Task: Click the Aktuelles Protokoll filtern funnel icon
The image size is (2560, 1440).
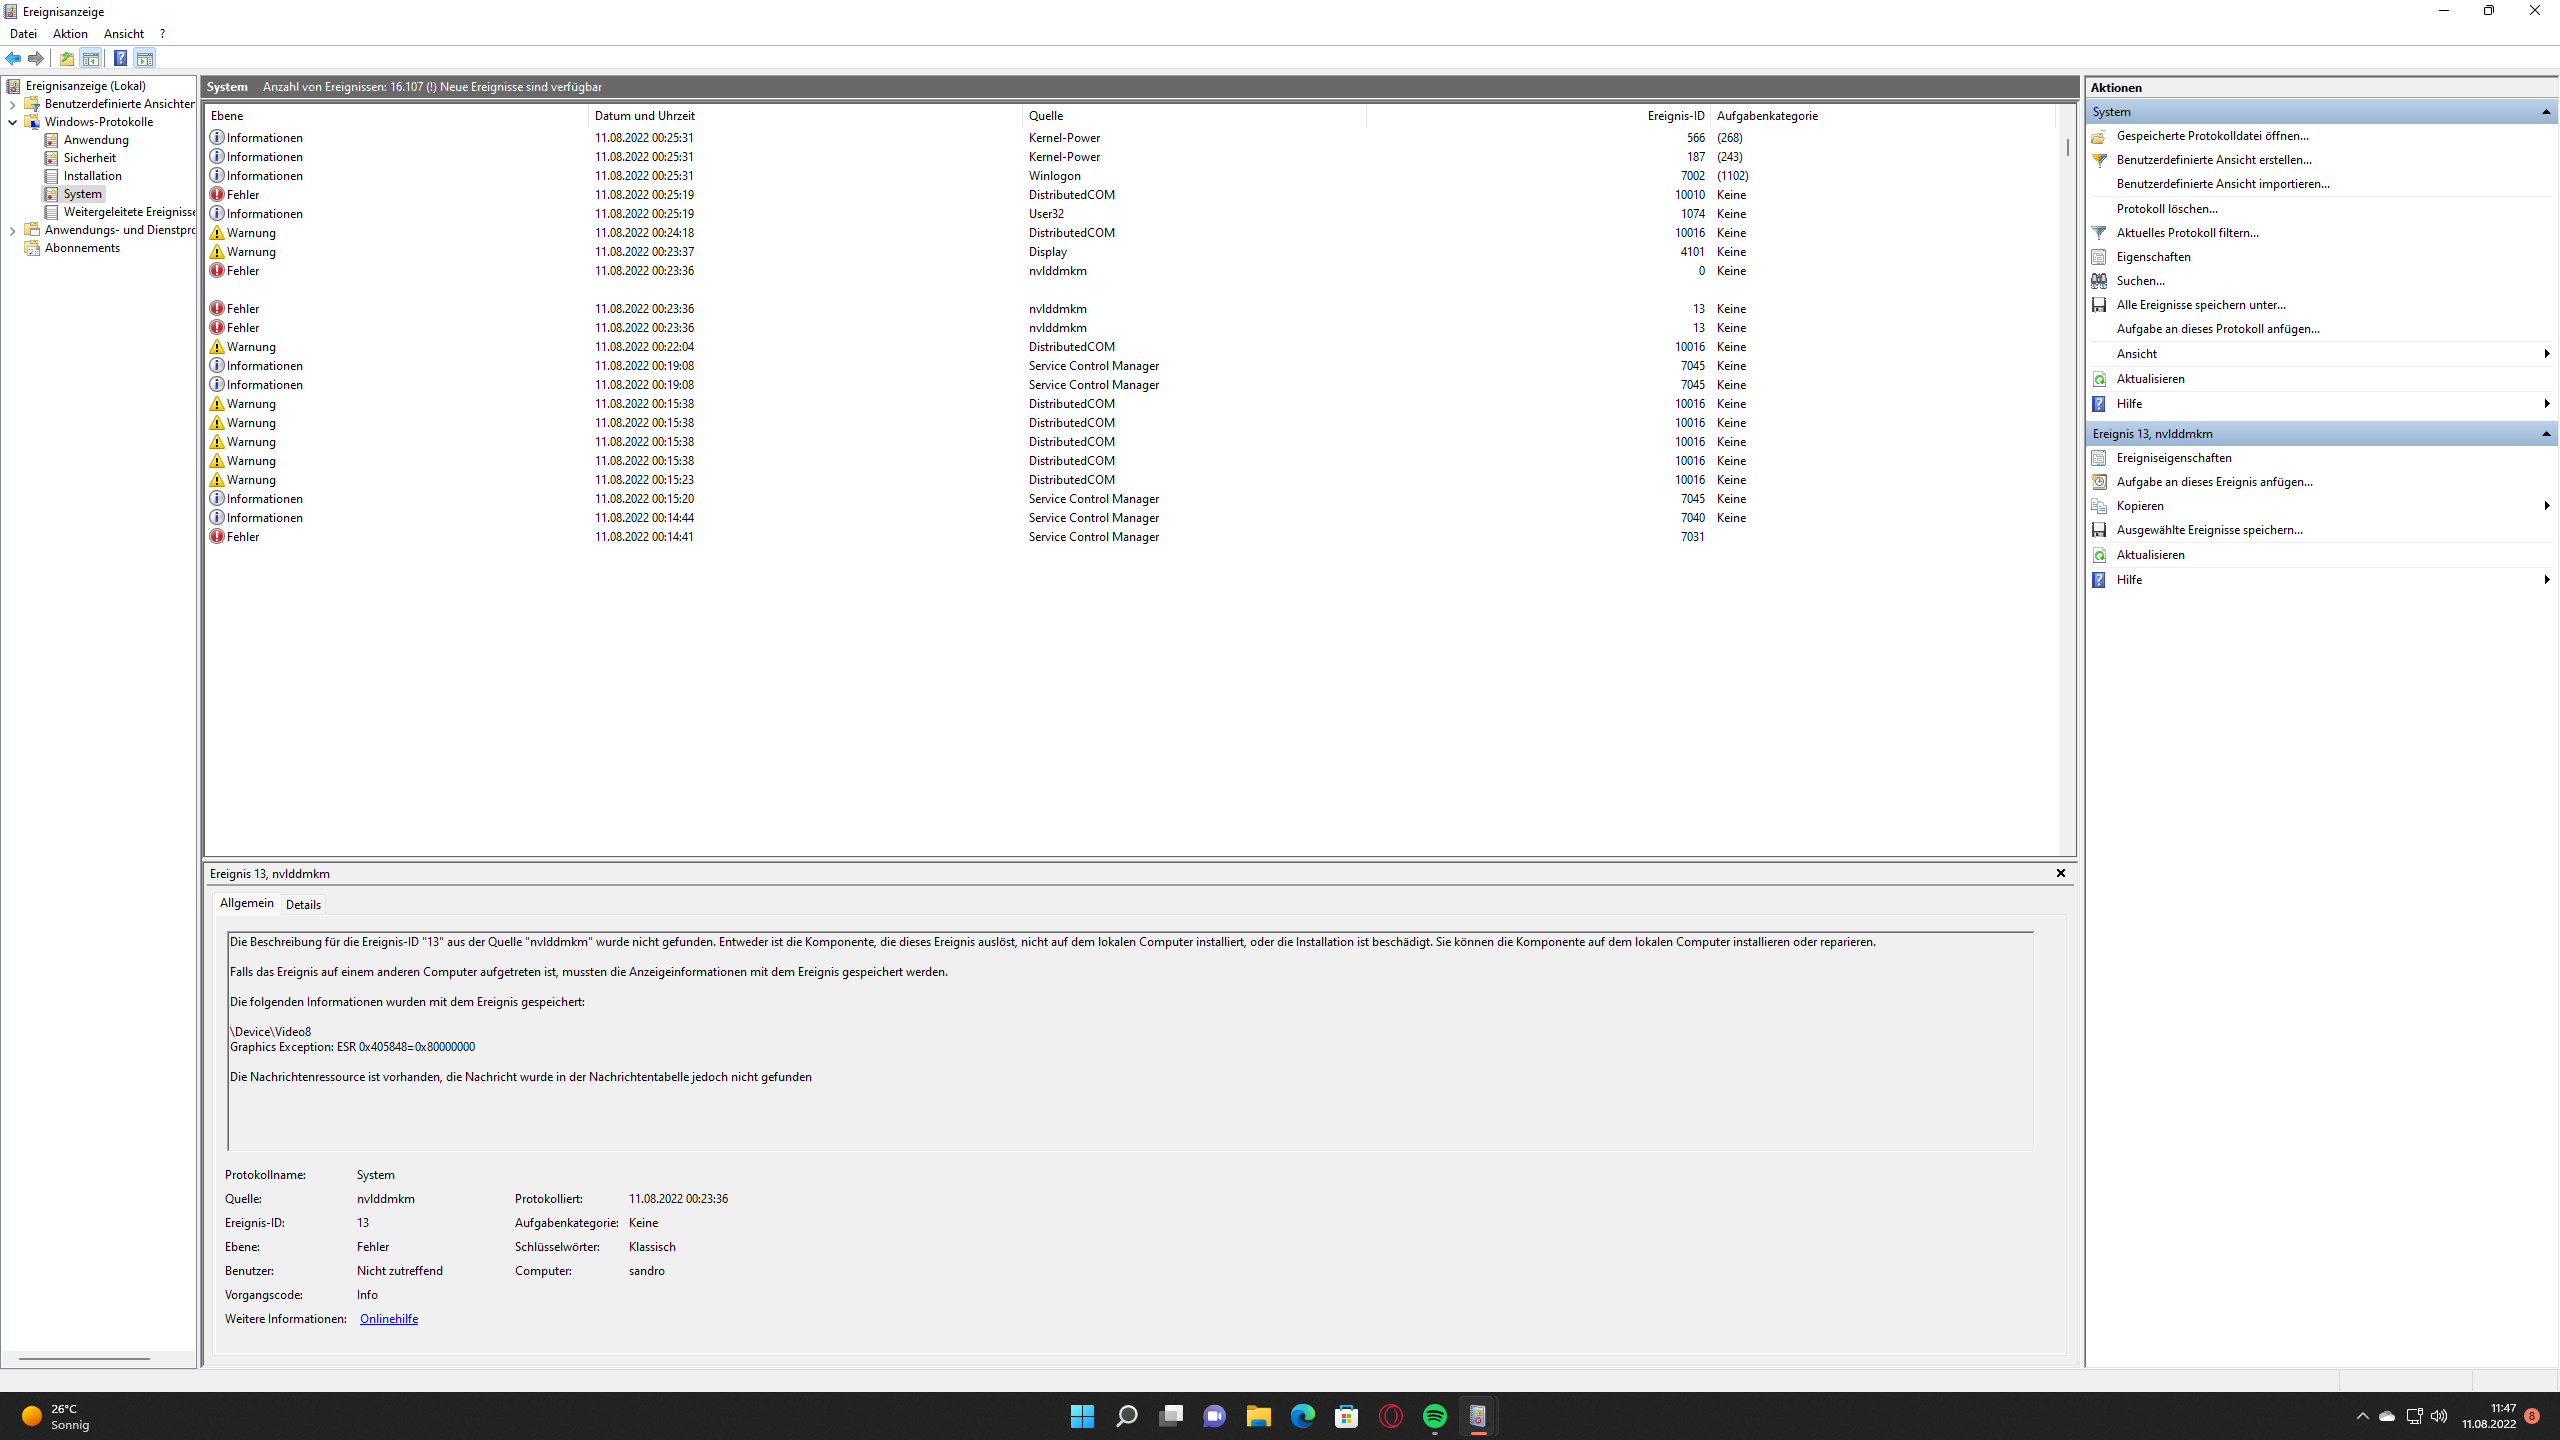Action: [x=2098, y=232]
